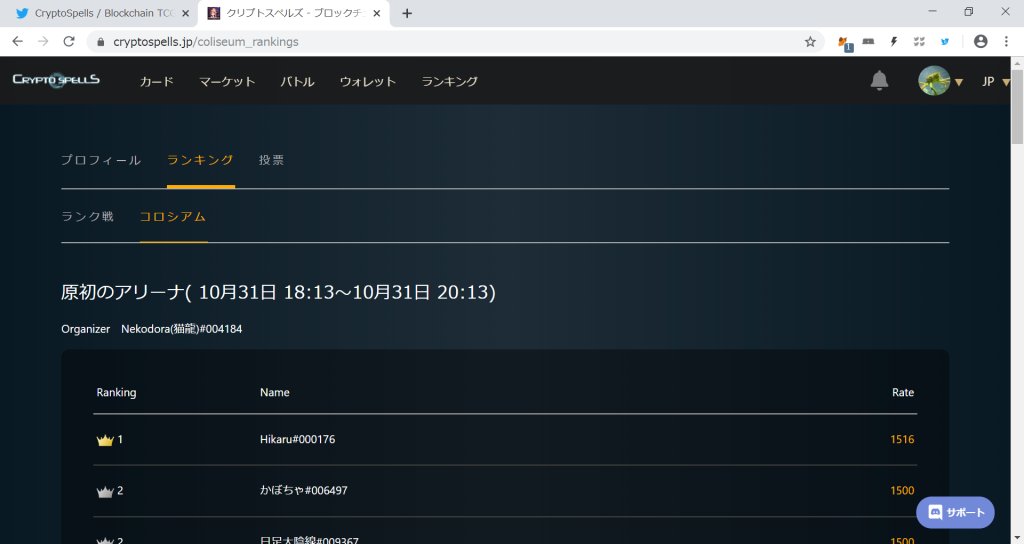Click the notification bell icon
Image resolution: width=1024 pixels, height=544 pixels.
(x=879, y=81)
